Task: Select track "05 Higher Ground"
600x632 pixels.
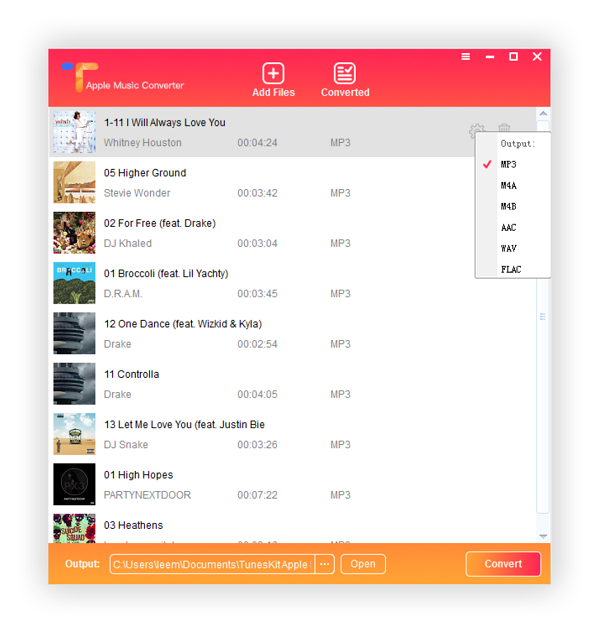Action: 145,173
